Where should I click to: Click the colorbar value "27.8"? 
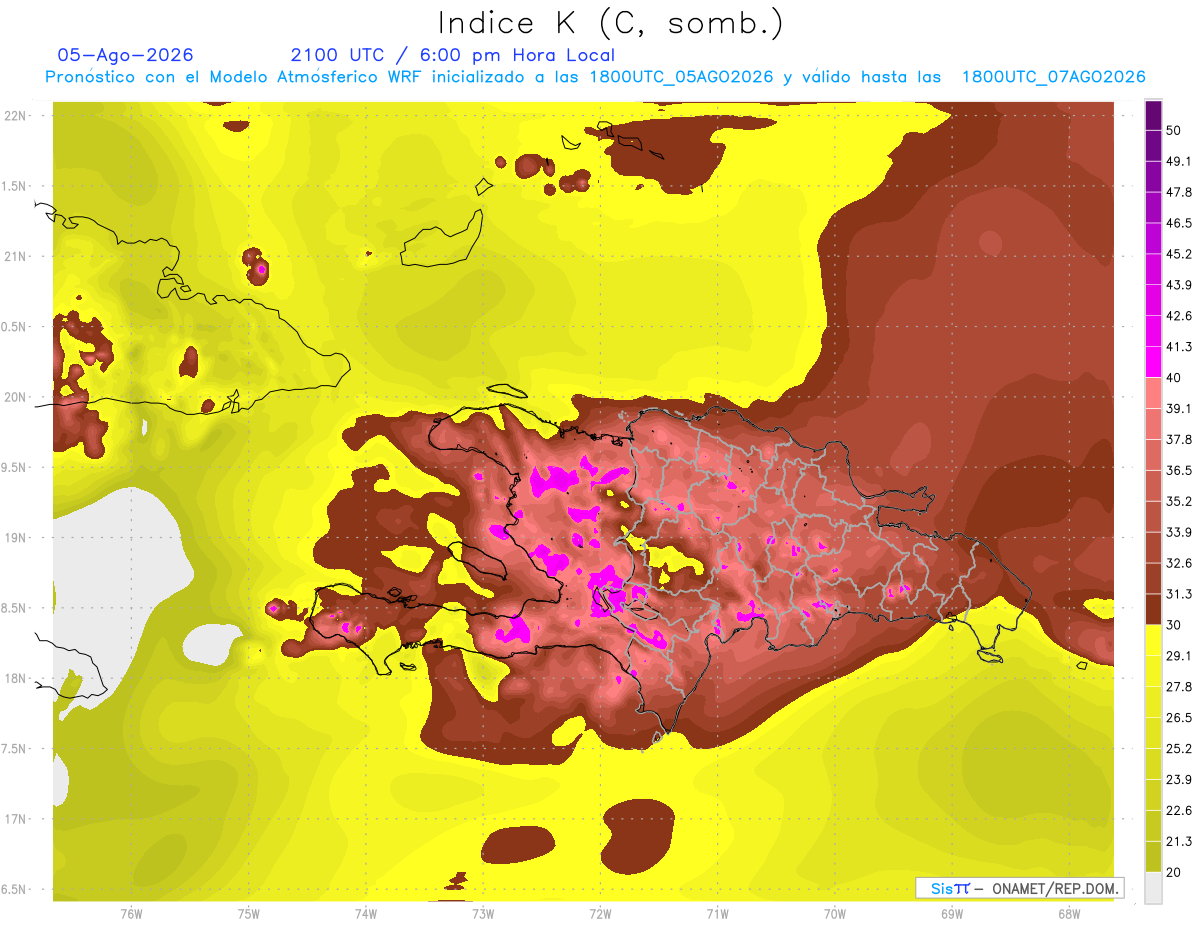(x=1179, y=687)
